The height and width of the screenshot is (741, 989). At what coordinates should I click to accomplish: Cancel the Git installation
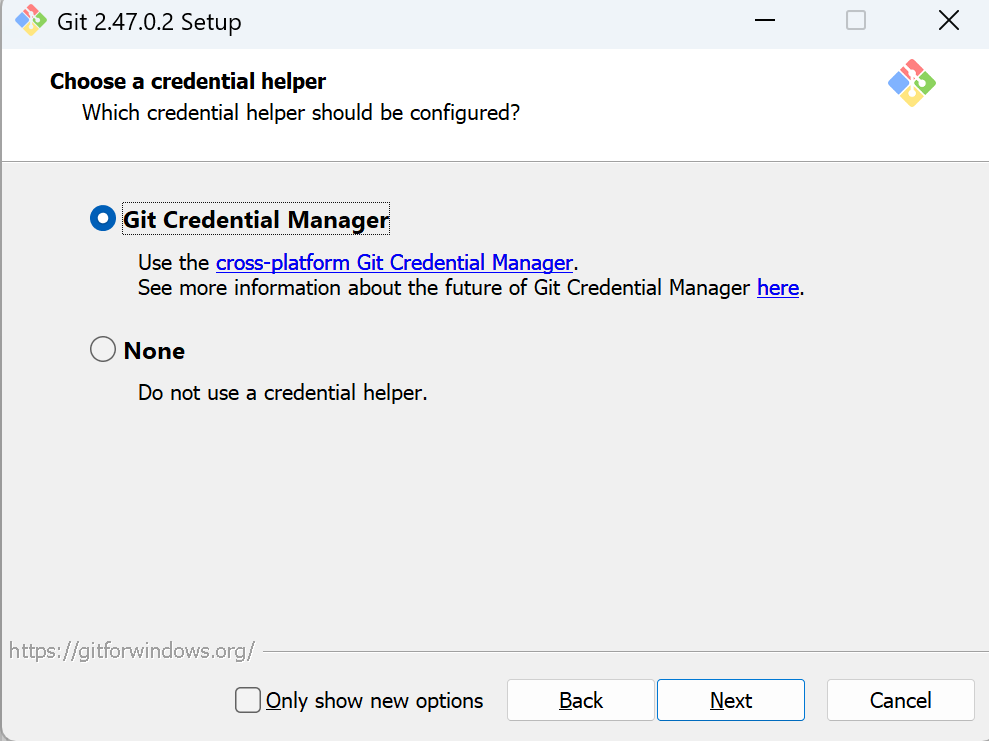[x=900, y=700]
